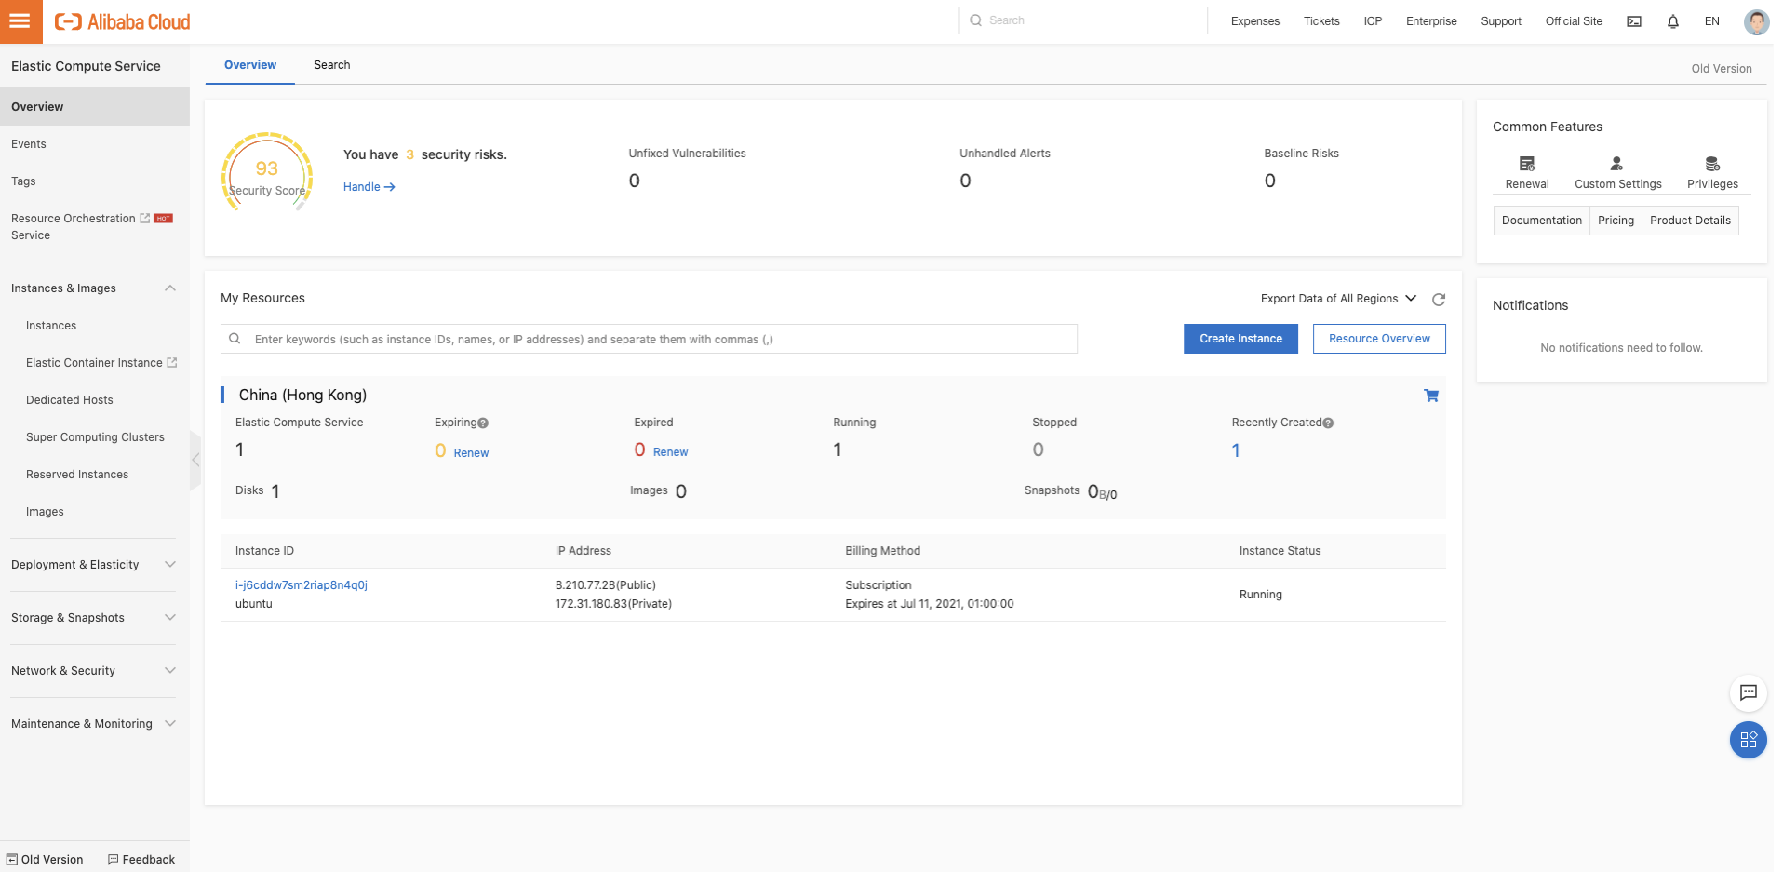1774x872 pixels.
Task: Switch to the Search tab
Action: click(332, 65)
